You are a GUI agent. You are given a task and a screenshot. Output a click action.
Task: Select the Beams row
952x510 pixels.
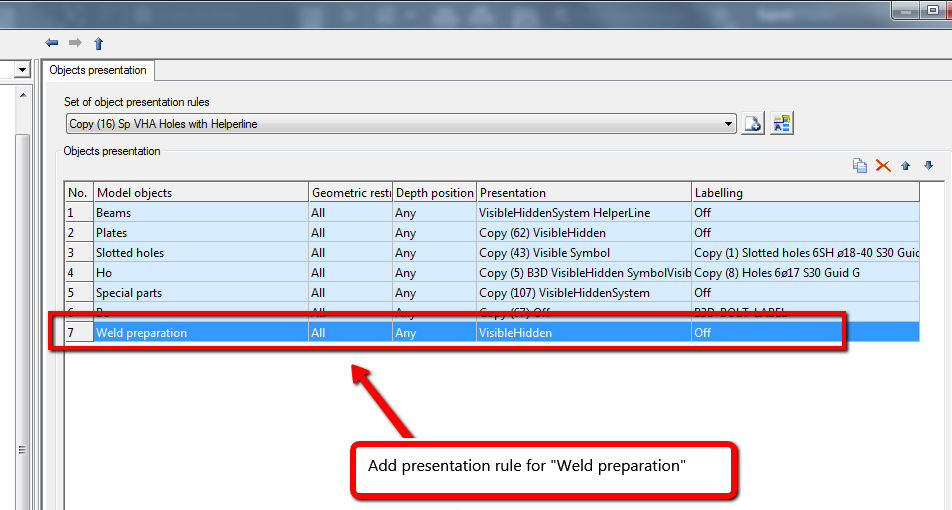[x=492, y=212]
